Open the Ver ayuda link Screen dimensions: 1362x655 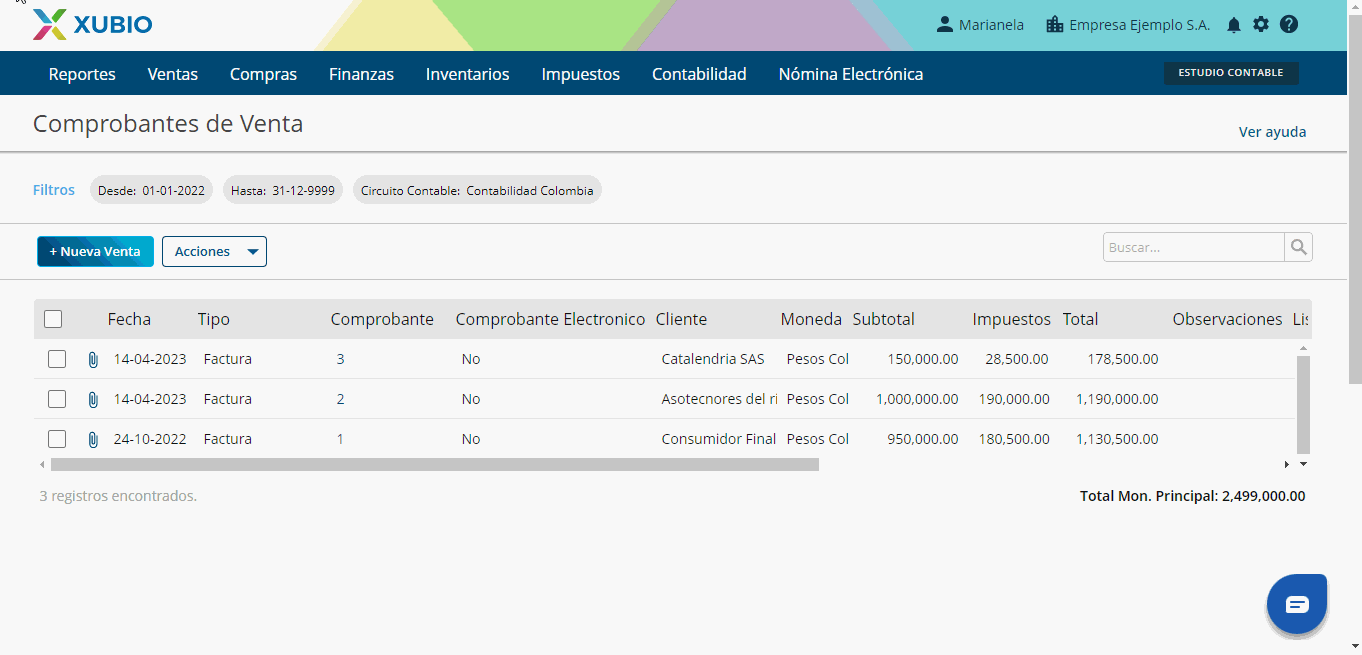point(1272,132)
